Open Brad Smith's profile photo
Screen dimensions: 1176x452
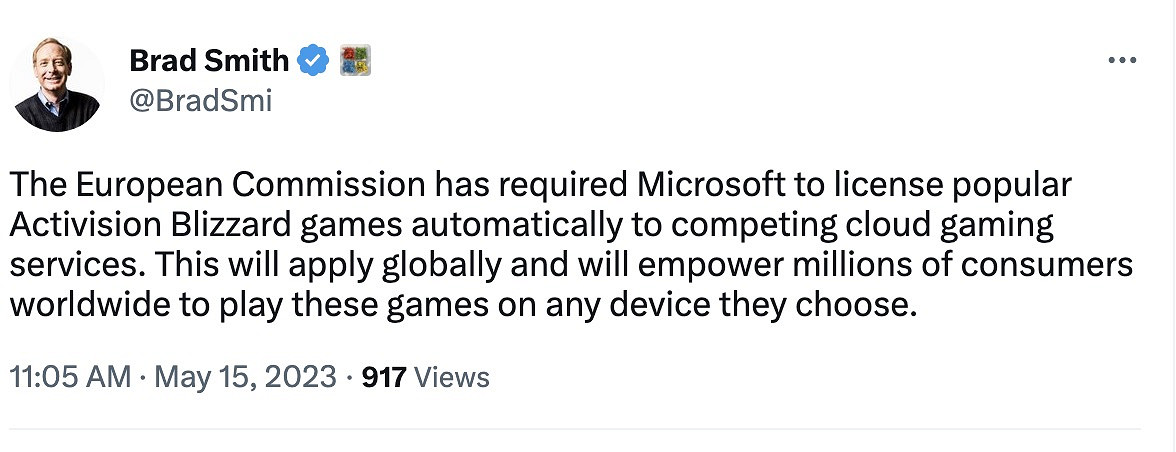pyautogui.click(x=58, y=84)
